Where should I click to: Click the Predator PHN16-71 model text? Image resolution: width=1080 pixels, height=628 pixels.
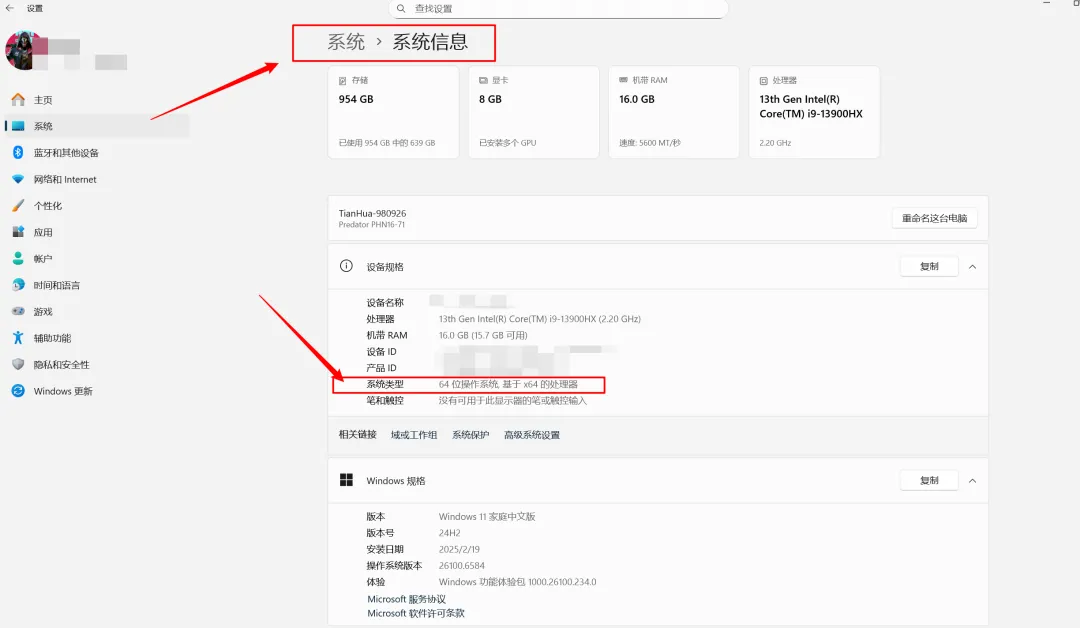pyautogui.click(x=372, y=224)
